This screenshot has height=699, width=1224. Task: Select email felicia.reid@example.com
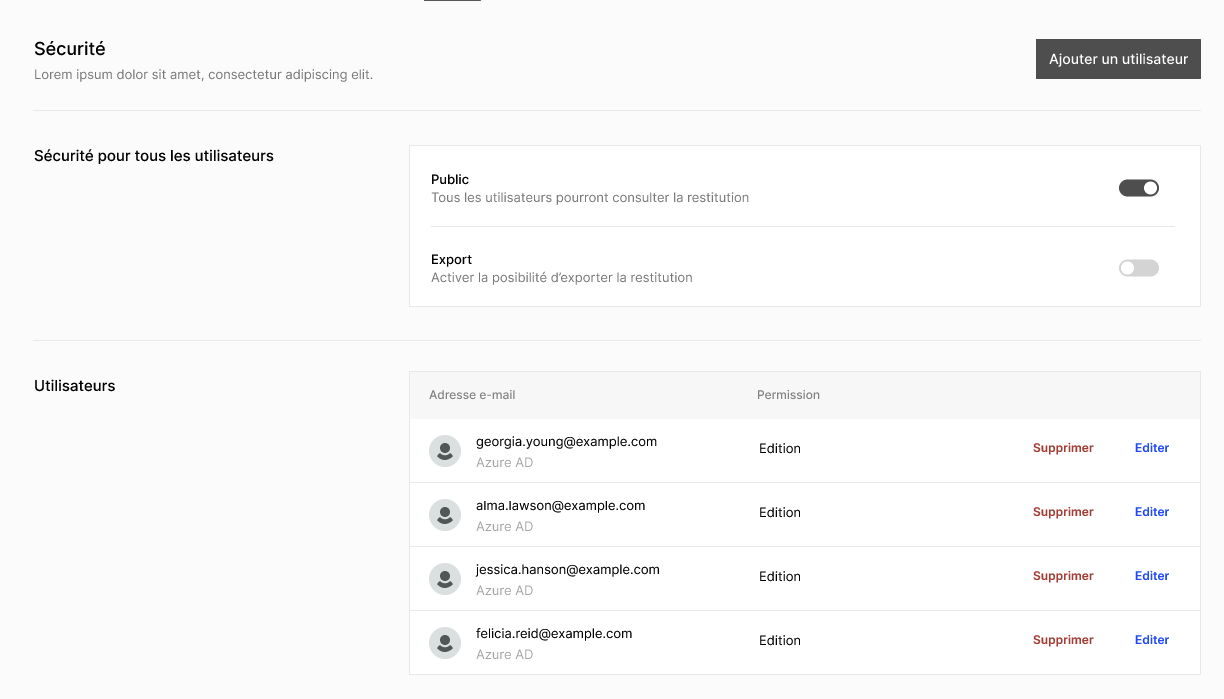(x=554, y=634)
